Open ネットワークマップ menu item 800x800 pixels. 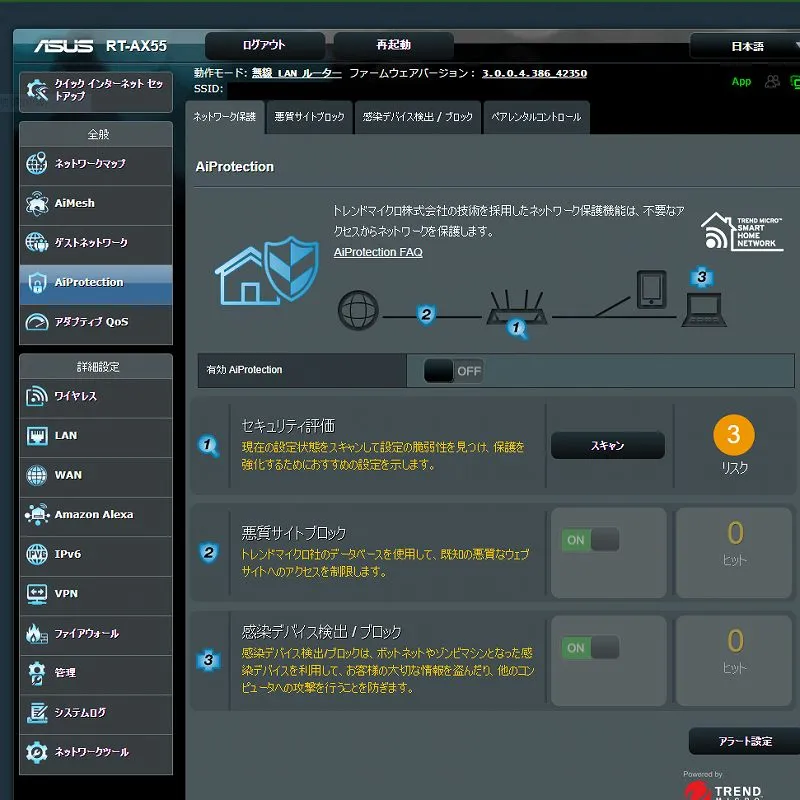click(96, 164)
